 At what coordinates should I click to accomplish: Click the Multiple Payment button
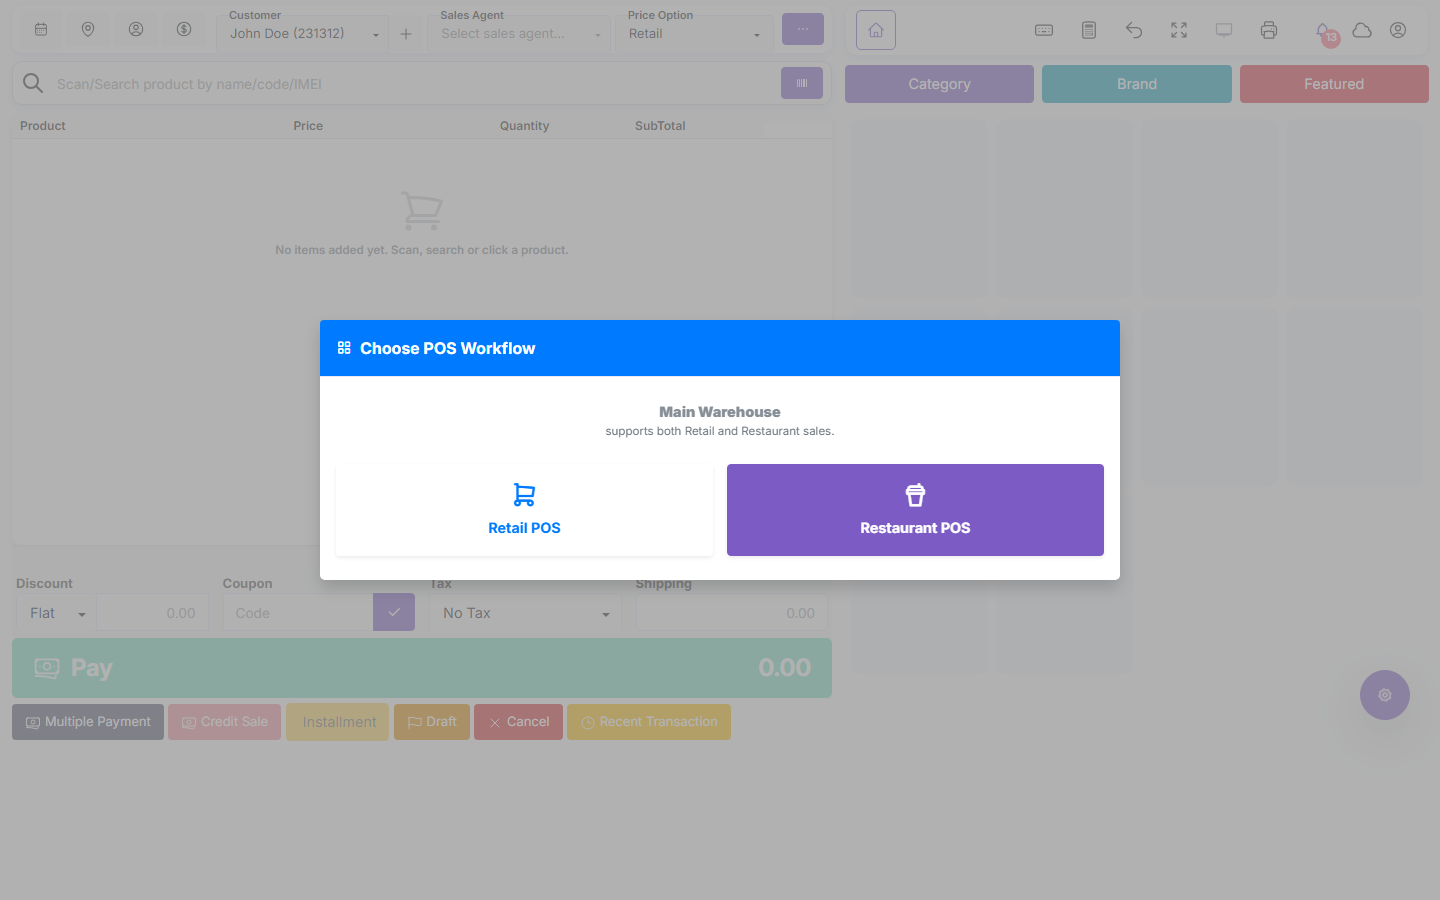[x=88, y=722]
